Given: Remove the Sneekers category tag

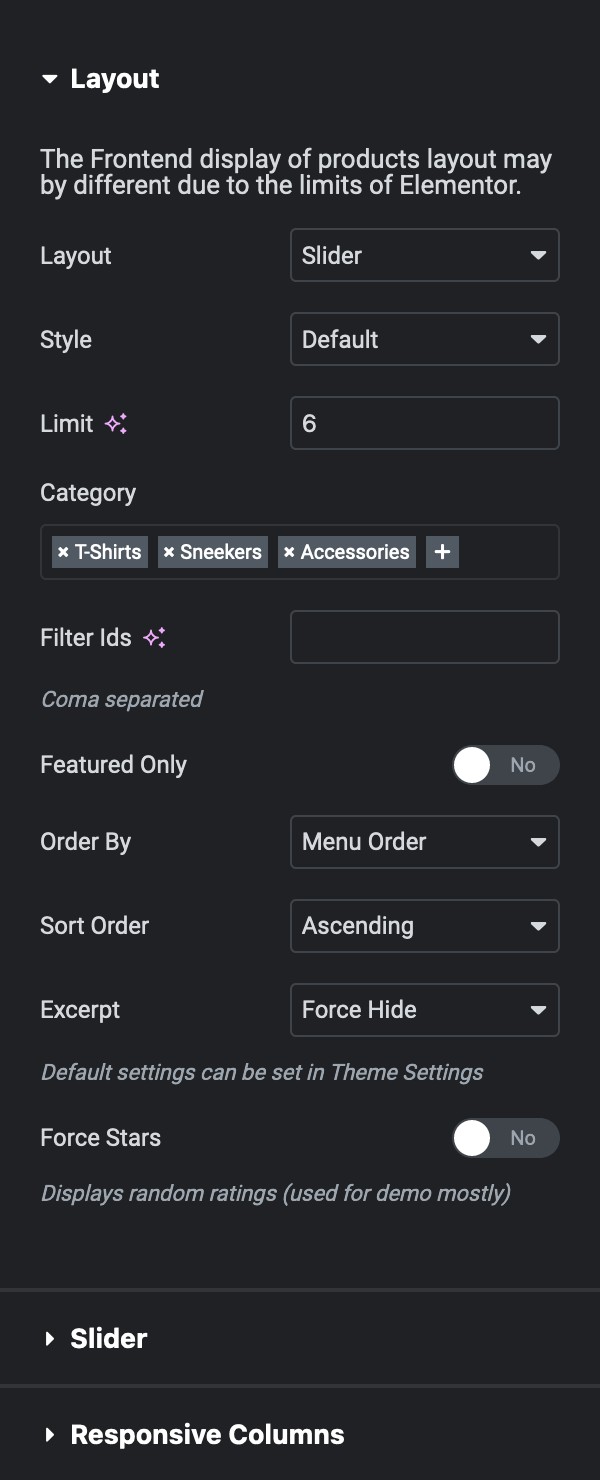Looking at the screenshot, I should click(169, 552).
